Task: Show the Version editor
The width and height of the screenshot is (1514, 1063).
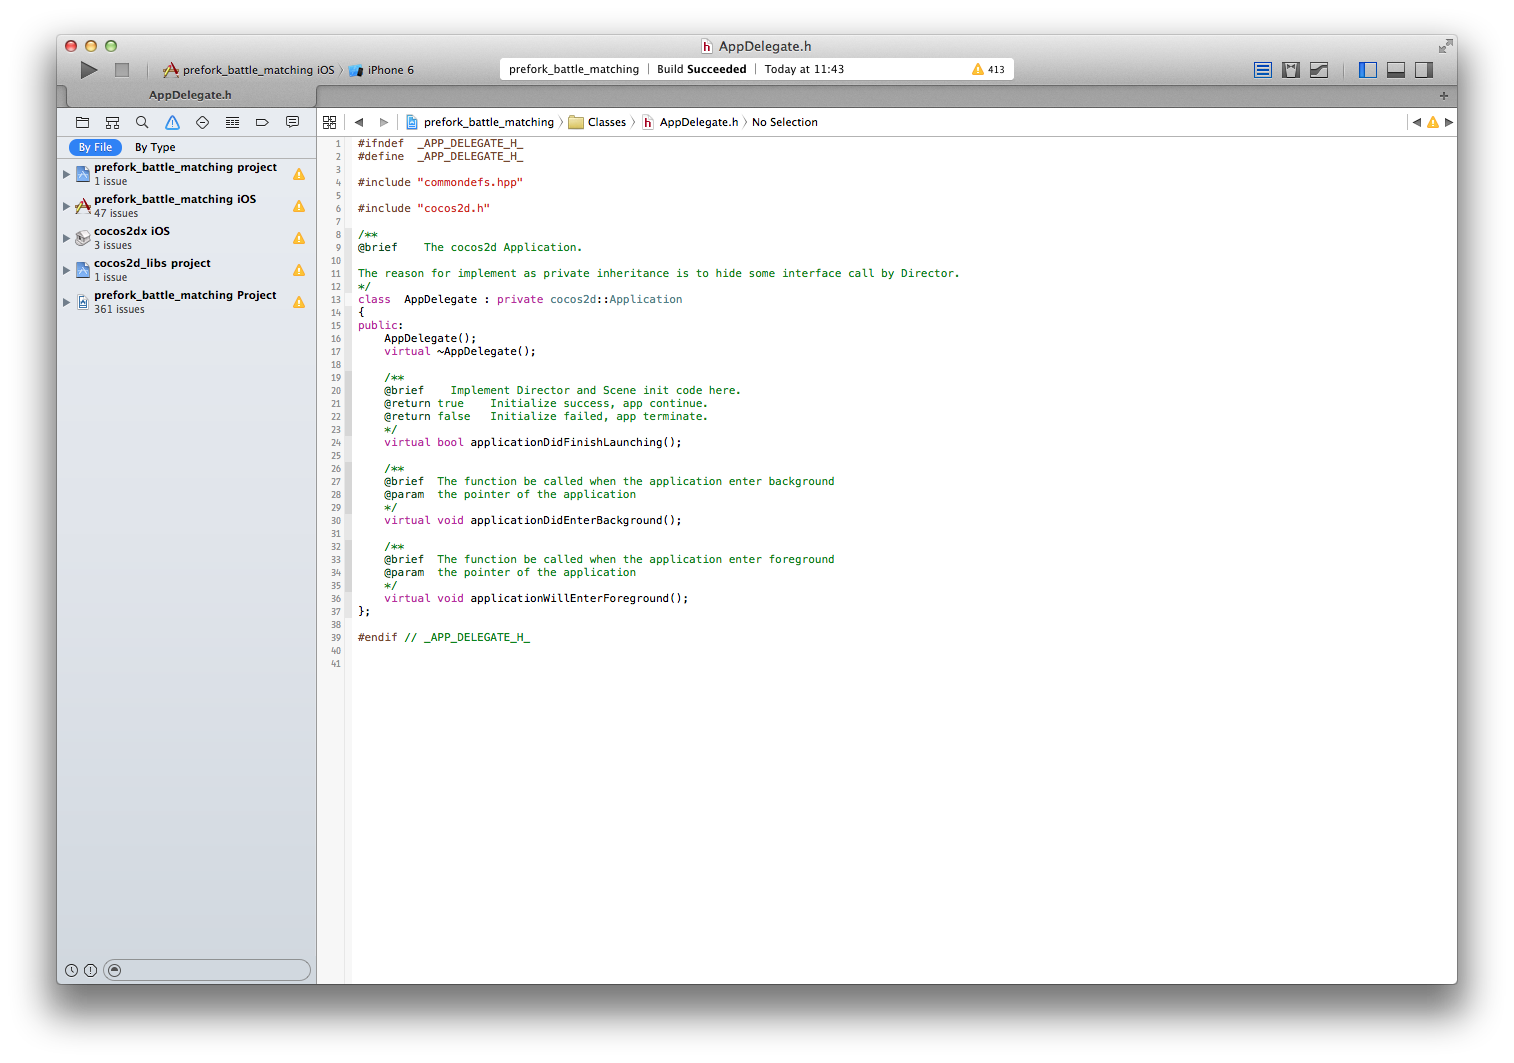Action: point(1319,70)
